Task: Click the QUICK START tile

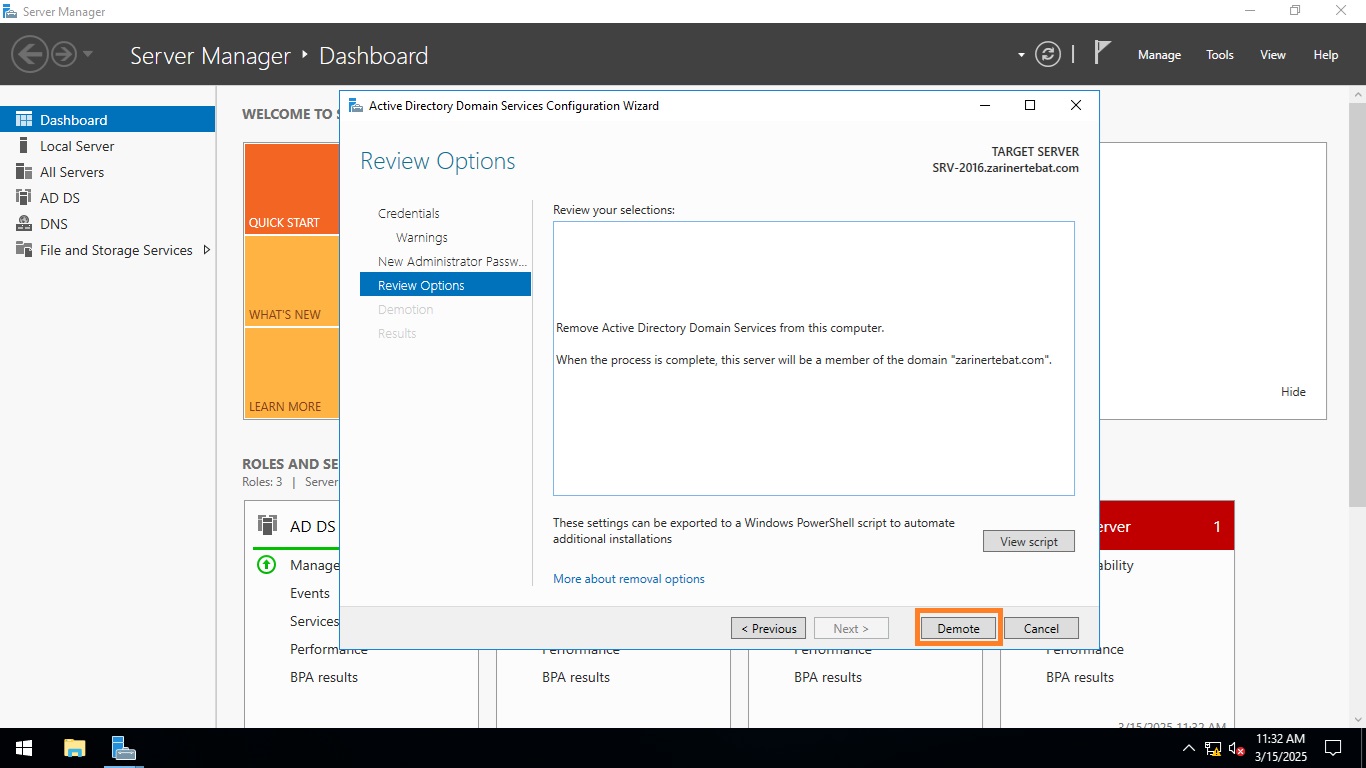Action: coord(292,189)
